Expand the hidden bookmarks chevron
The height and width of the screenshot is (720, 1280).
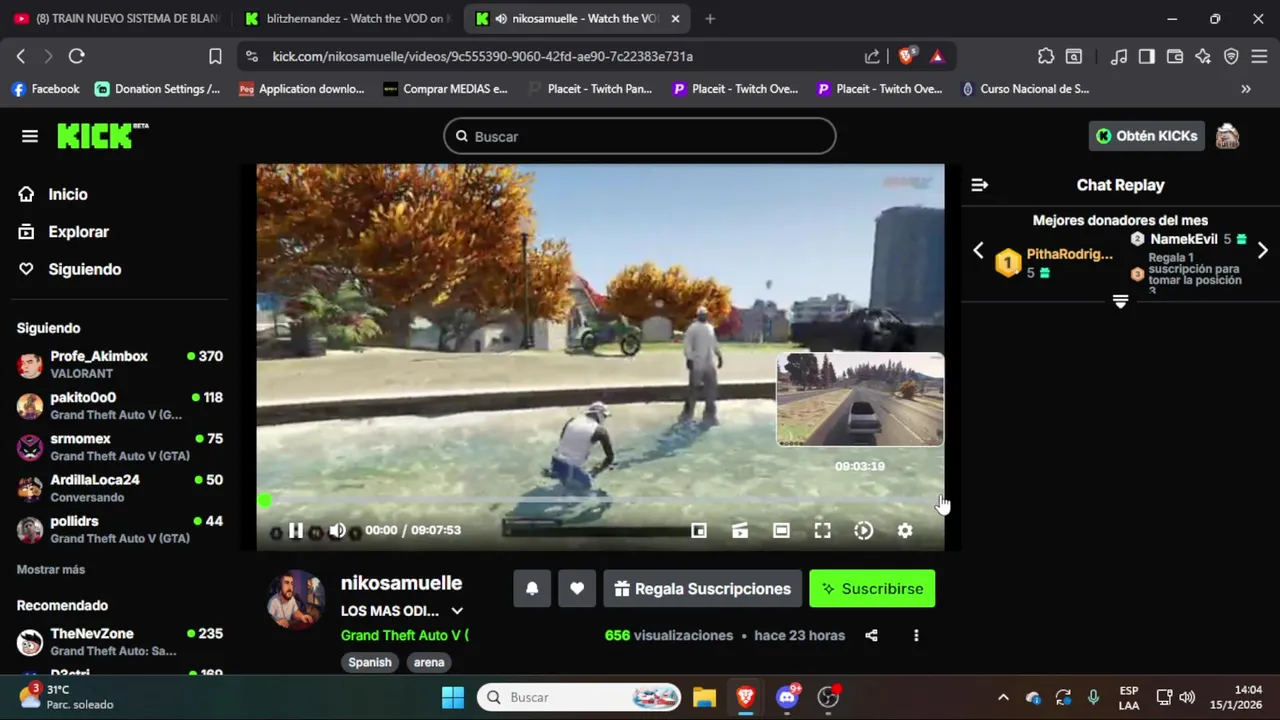click(1245, 89)
